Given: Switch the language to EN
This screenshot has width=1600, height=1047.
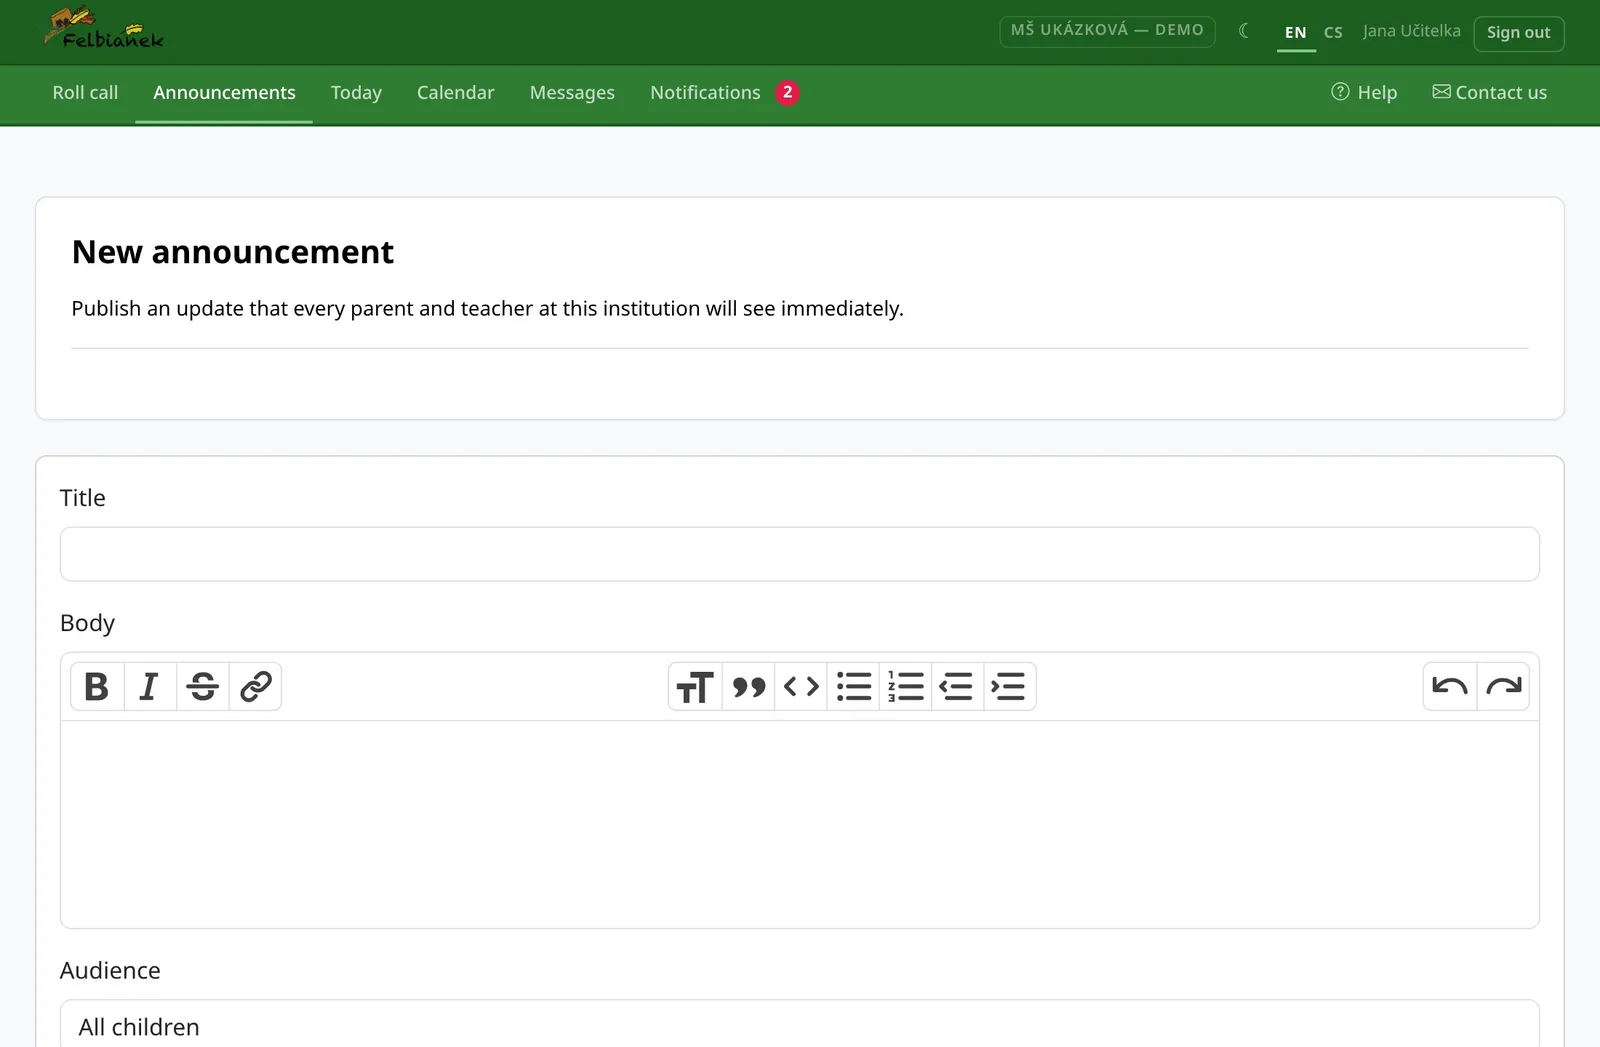Looking at the screenshot, I should point(1296,33).
